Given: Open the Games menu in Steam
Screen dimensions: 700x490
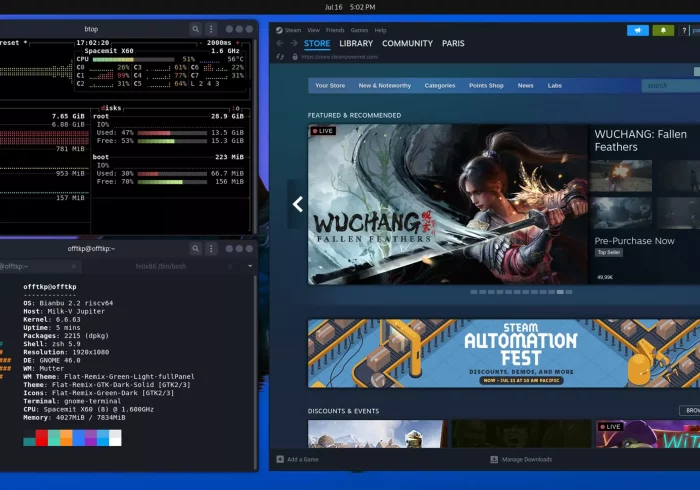Looking at the screenshot, I should [359, 30].
